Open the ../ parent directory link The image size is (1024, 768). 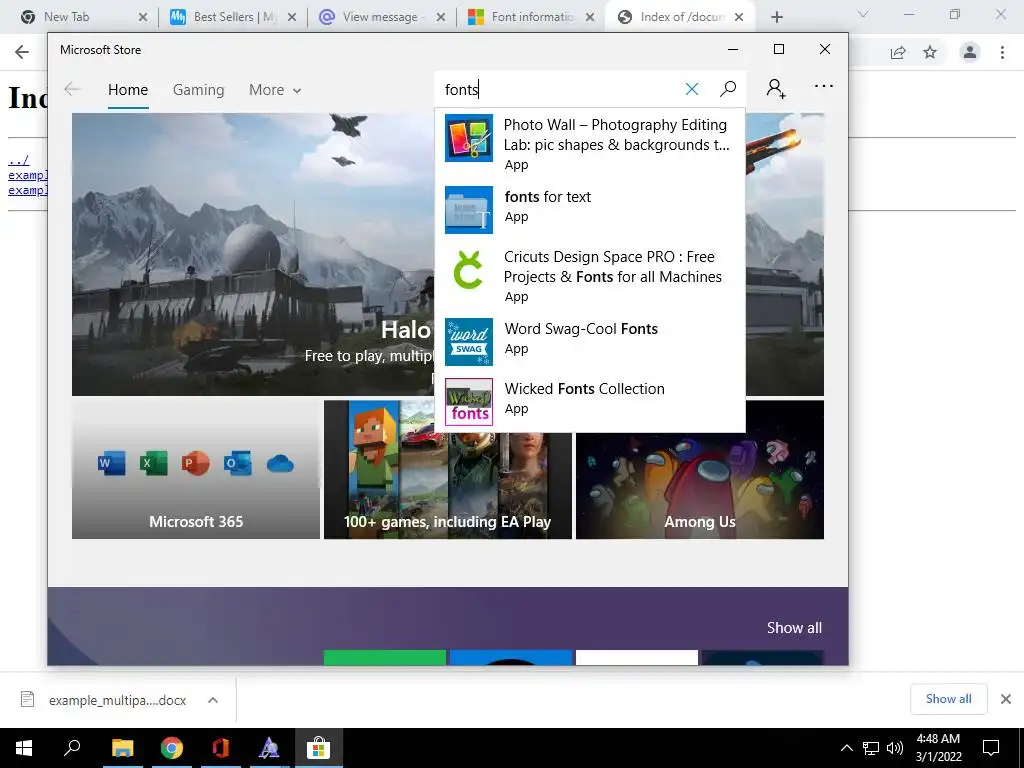coord(18,160)
